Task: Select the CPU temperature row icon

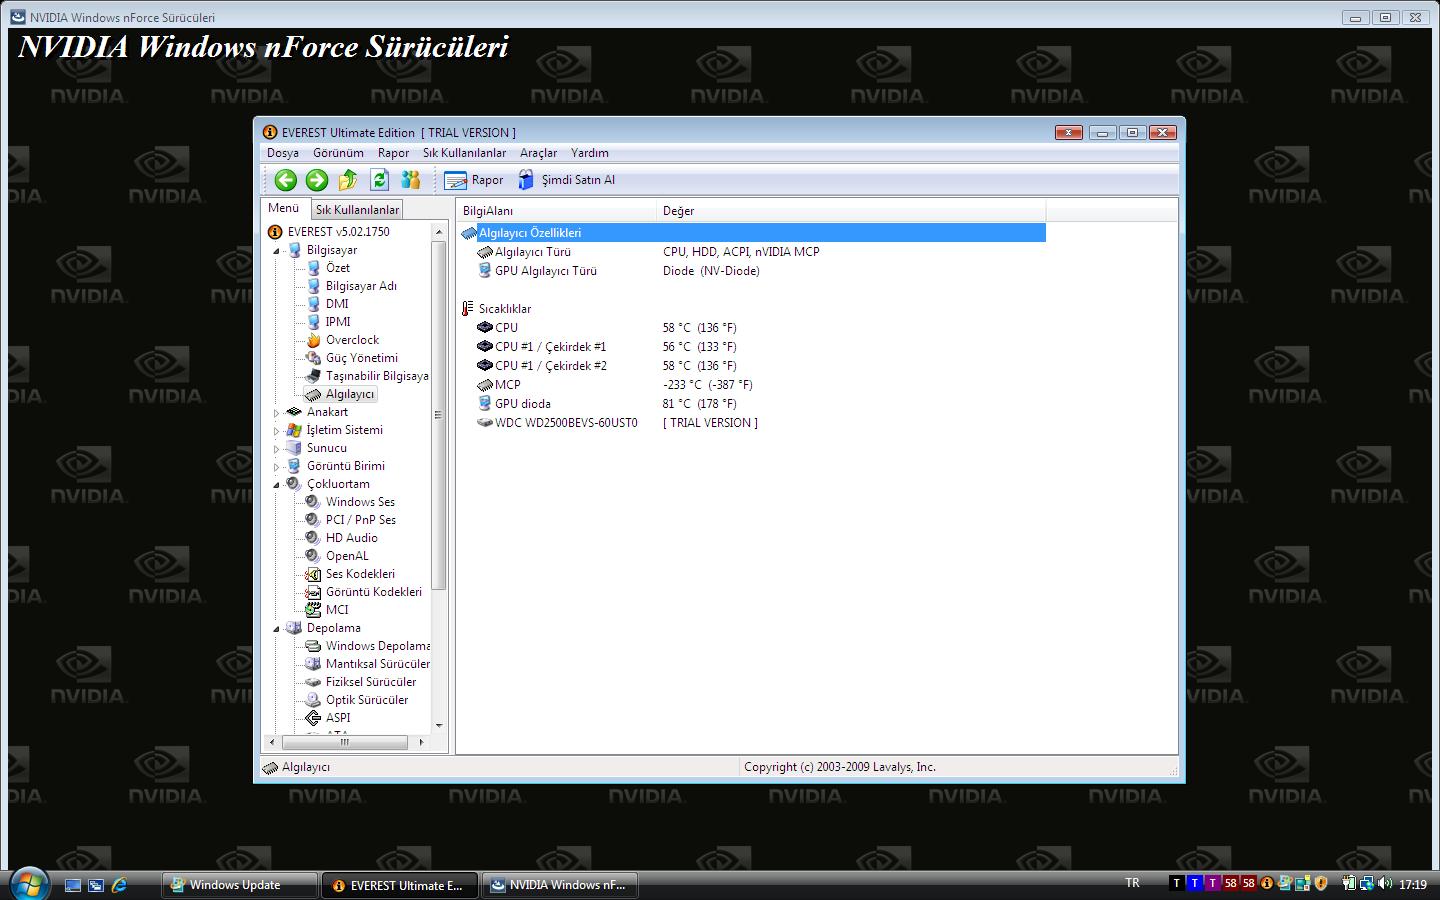Action: click(x=485, y=328)
